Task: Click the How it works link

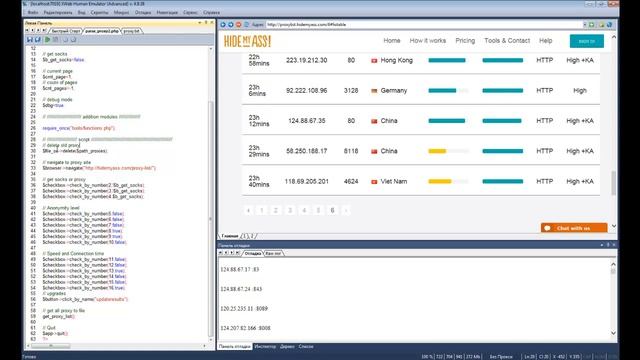Action: click(x=428, y=41)
